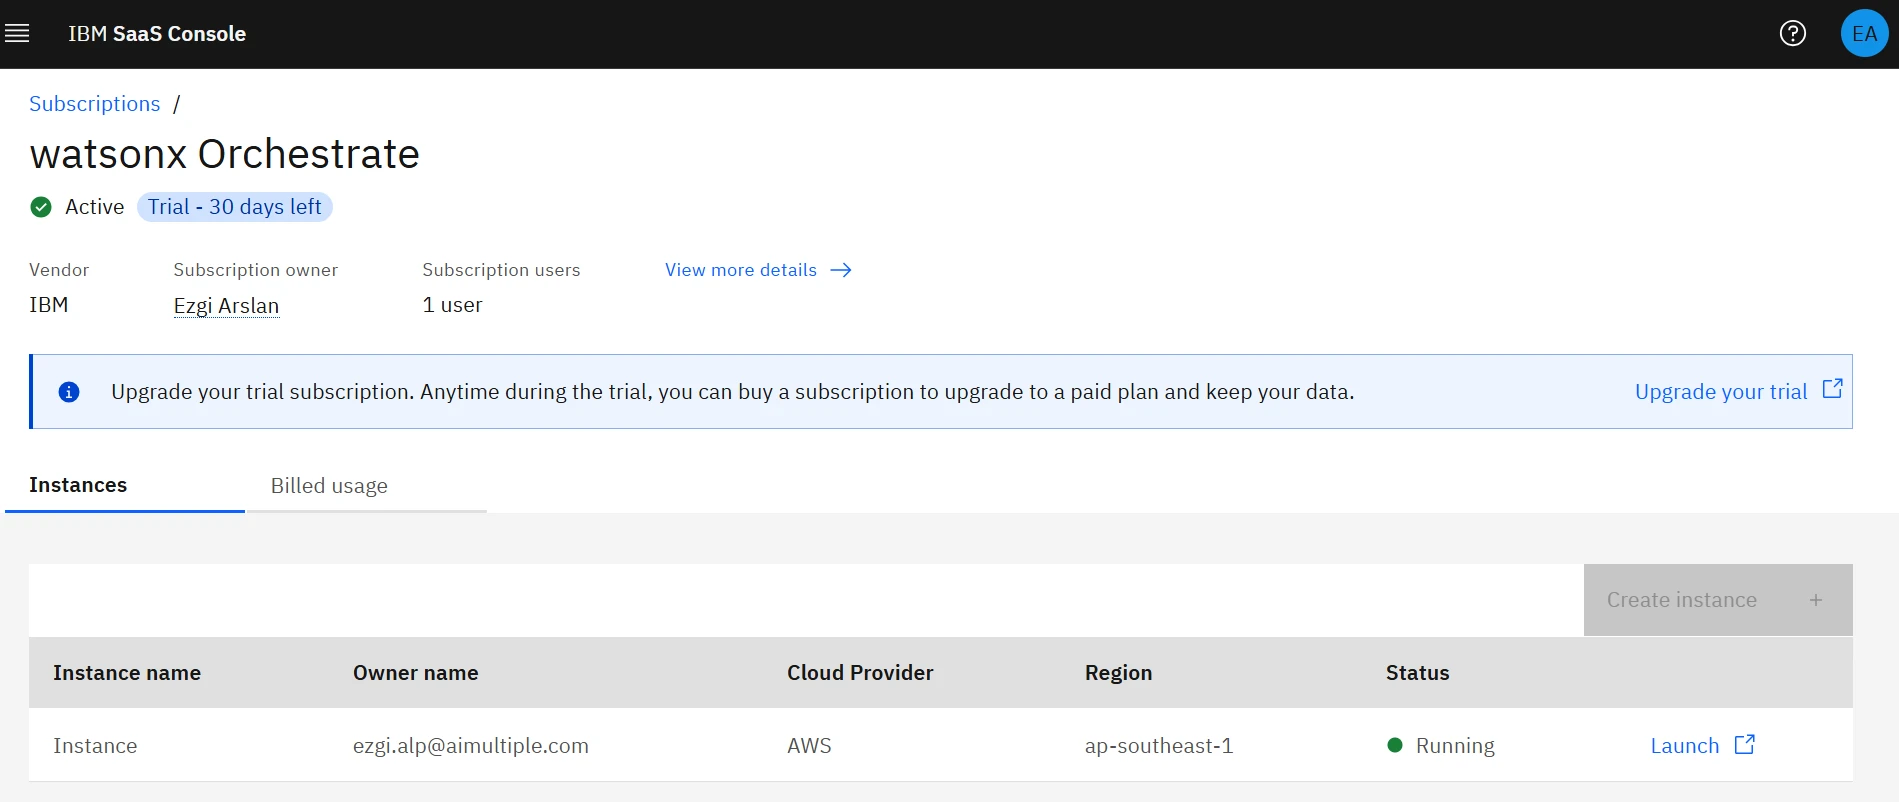Switch to the Billed usage tab

pyautogui.click(x=367, y=486)
